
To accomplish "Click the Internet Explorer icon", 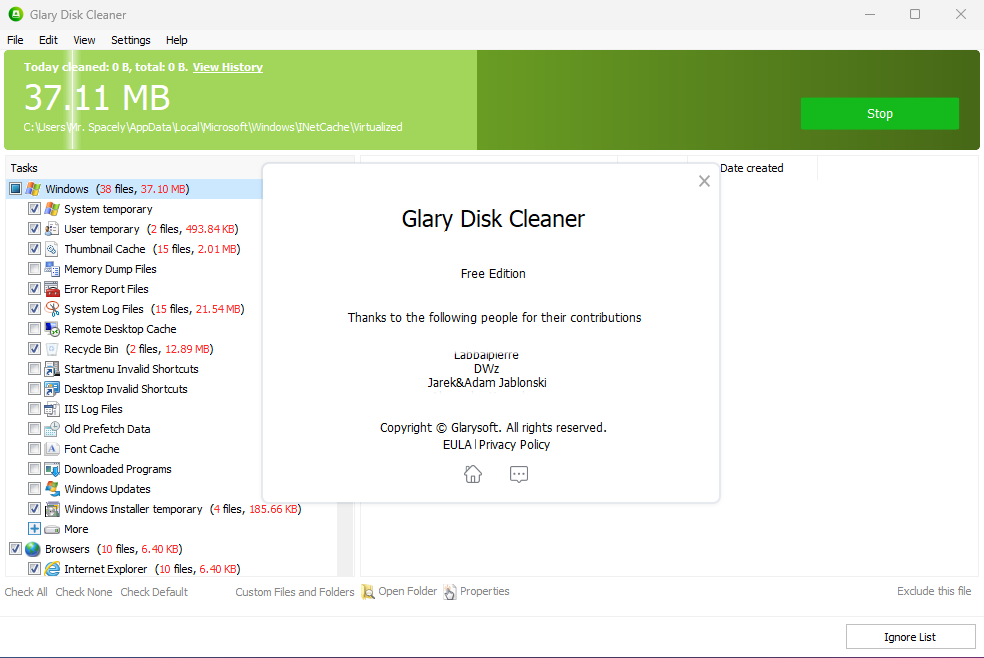I will click(52, 569).
